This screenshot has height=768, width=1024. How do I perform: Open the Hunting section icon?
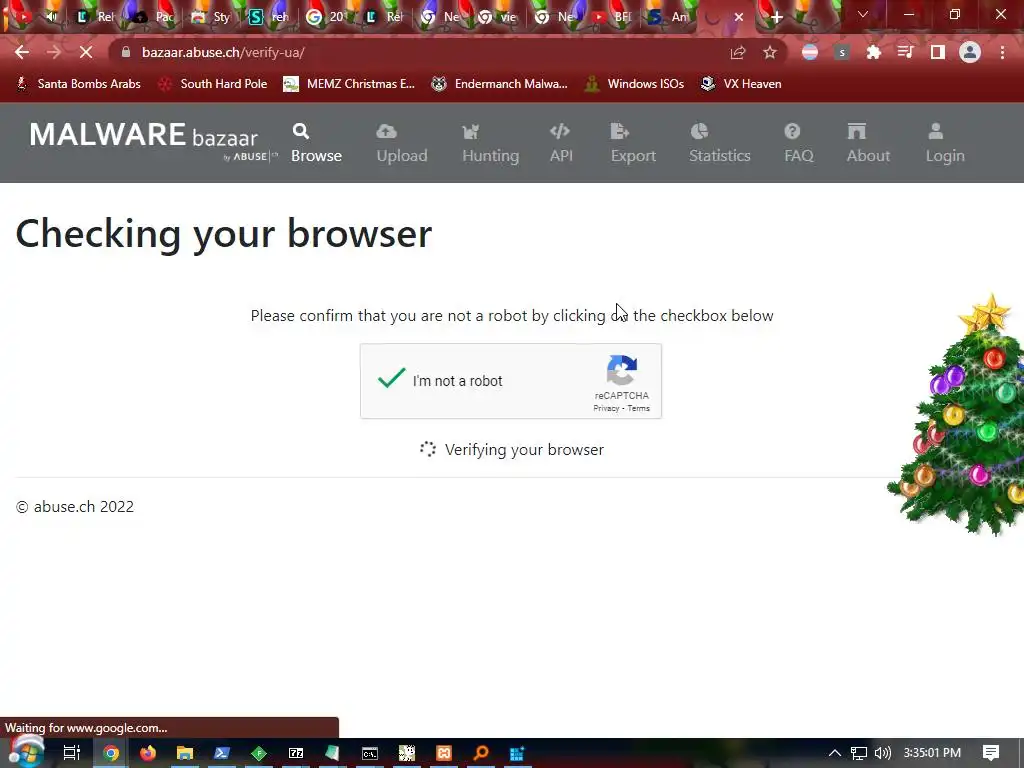coord(470,131)
